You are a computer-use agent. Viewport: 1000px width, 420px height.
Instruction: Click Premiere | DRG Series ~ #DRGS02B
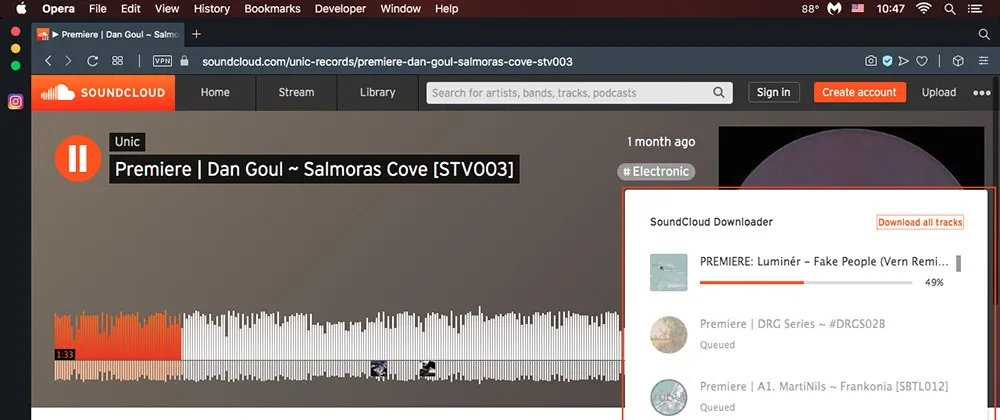tap(792, 324)
